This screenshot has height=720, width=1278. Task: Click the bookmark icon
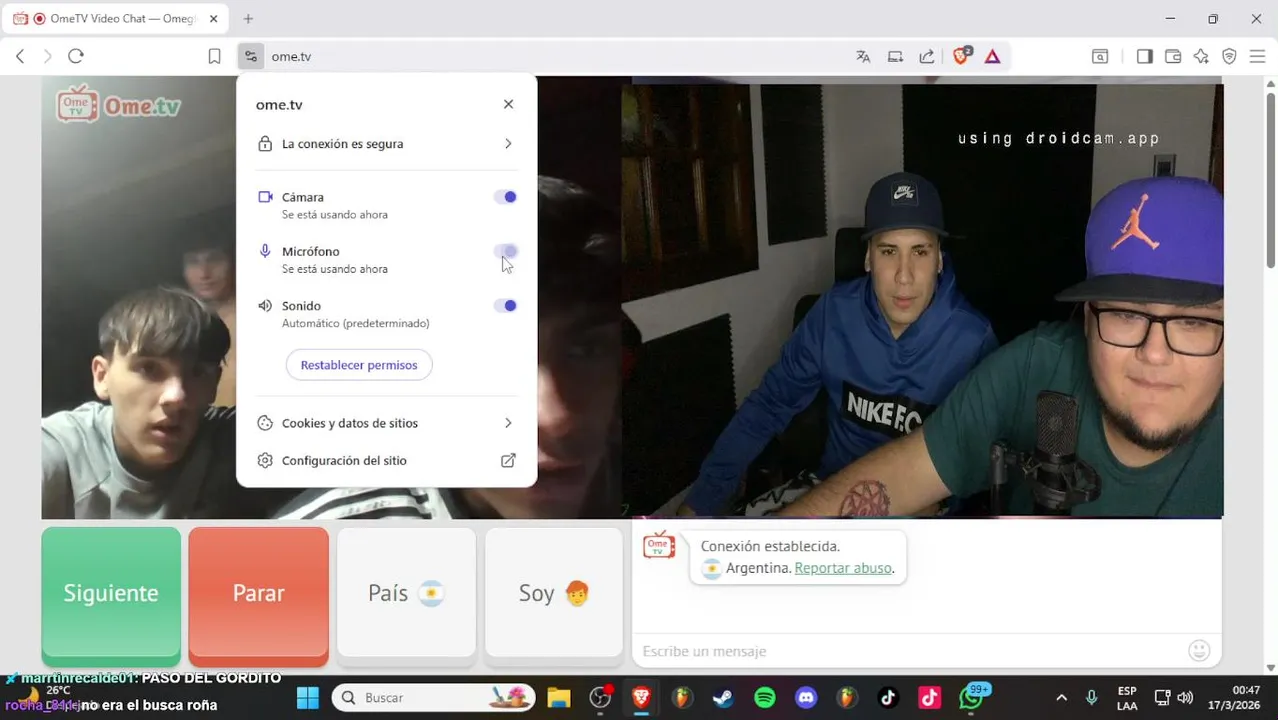[214, 57]
